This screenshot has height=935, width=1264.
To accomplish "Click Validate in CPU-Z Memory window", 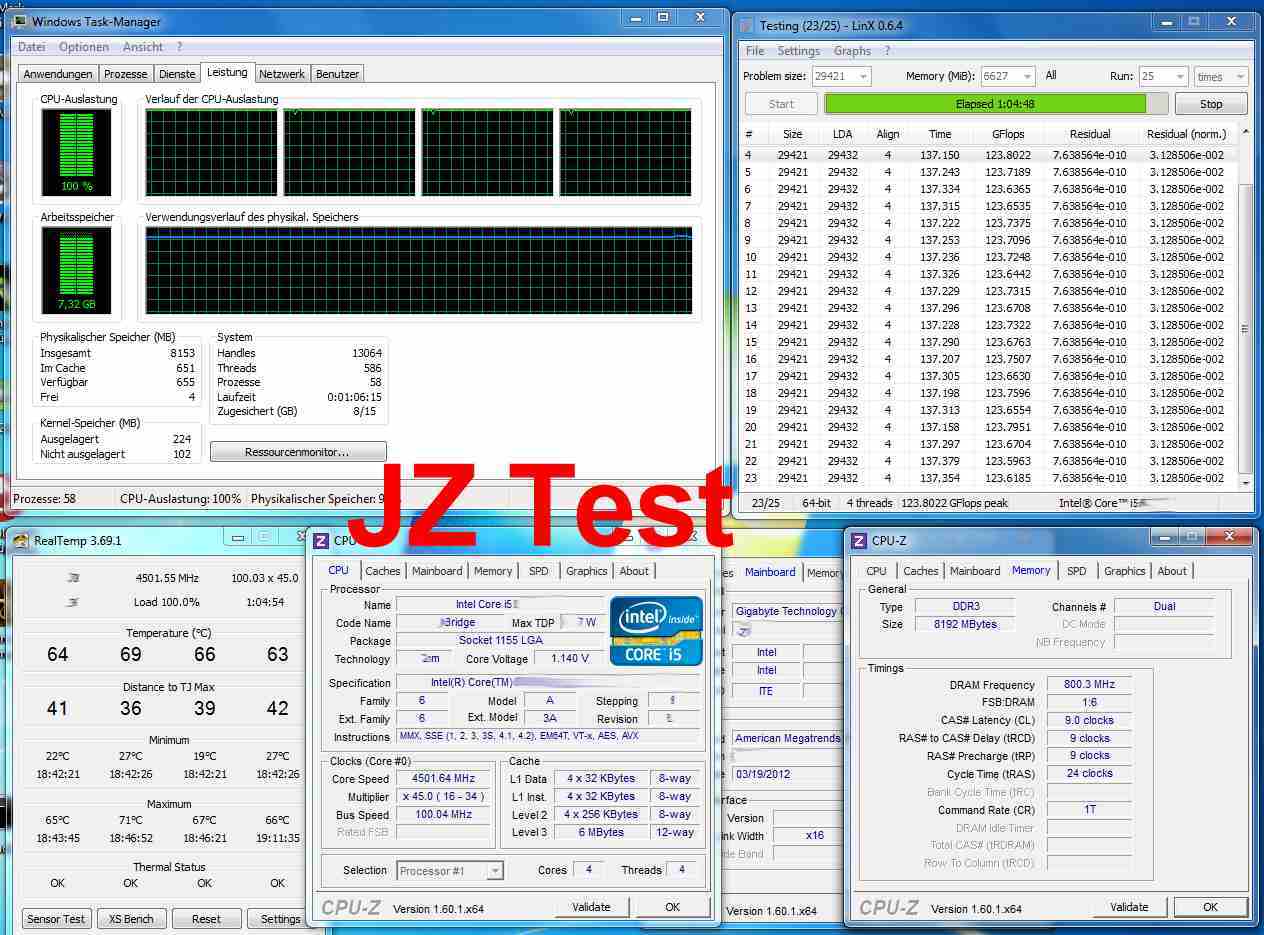I will pyautogui.click(x=1129, y=907).
